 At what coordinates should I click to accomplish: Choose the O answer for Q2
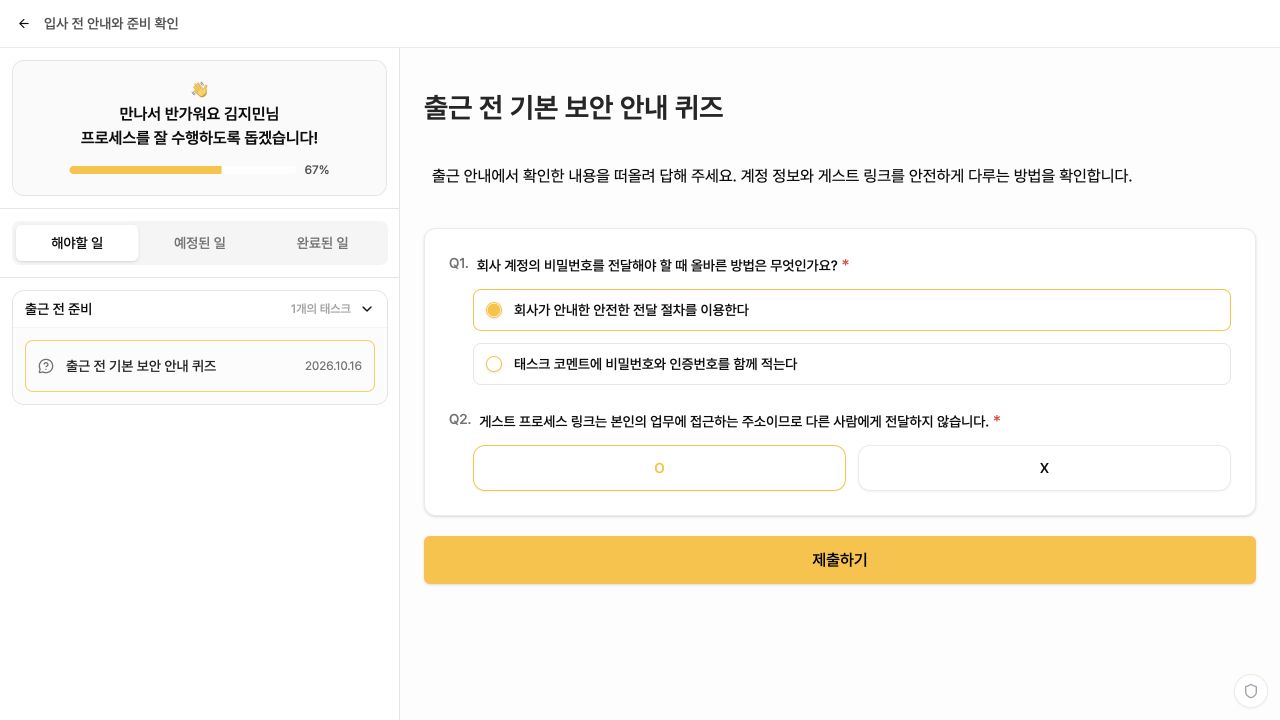(x=659, y=468)
